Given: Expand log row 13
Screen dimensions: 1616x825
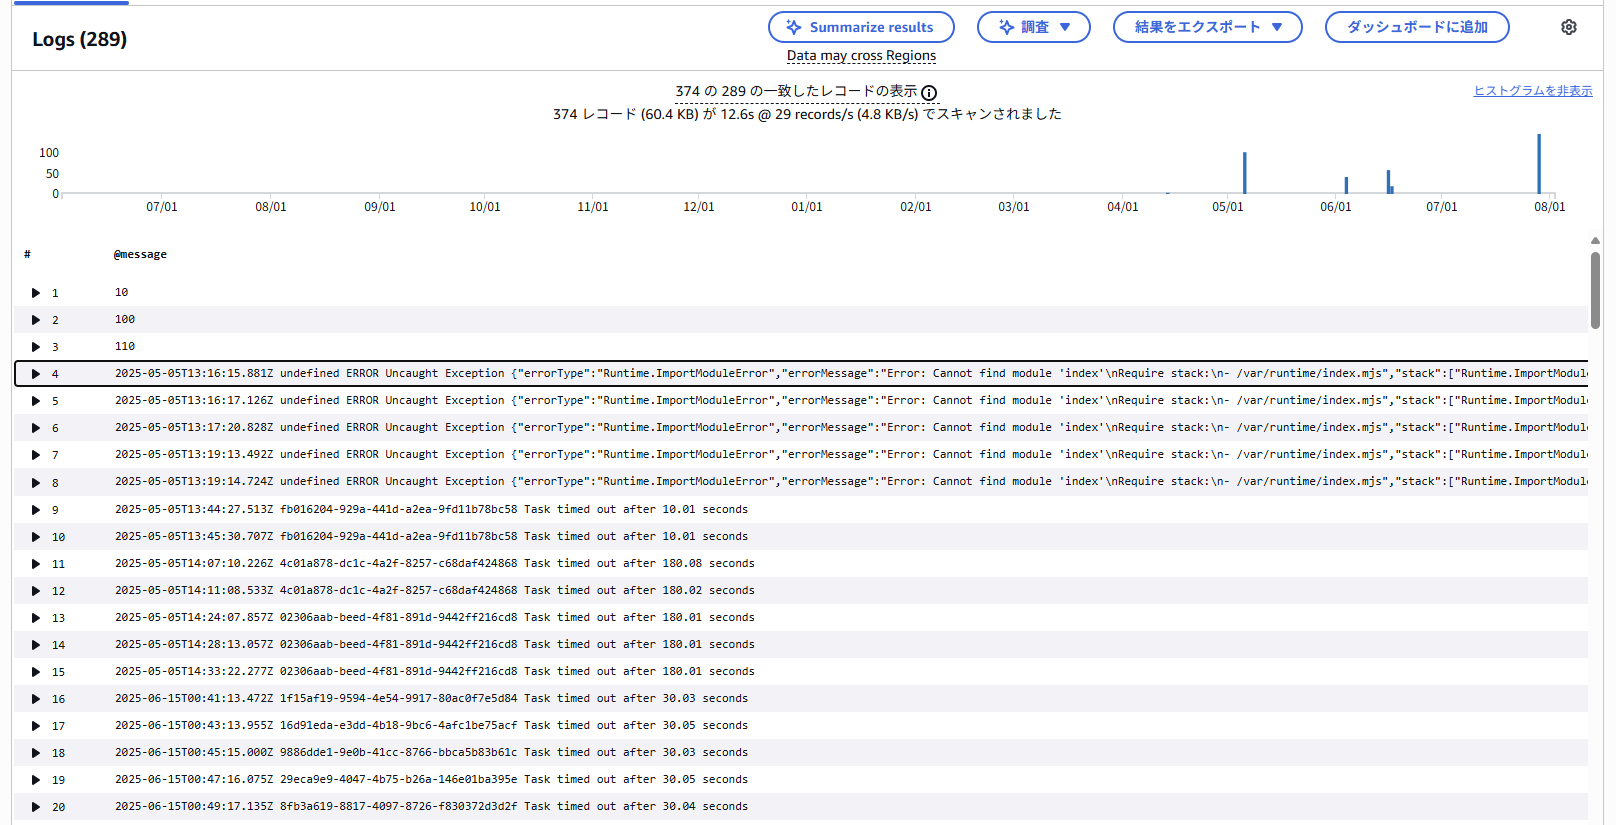Looking at the screenshot, I should 36,618.
